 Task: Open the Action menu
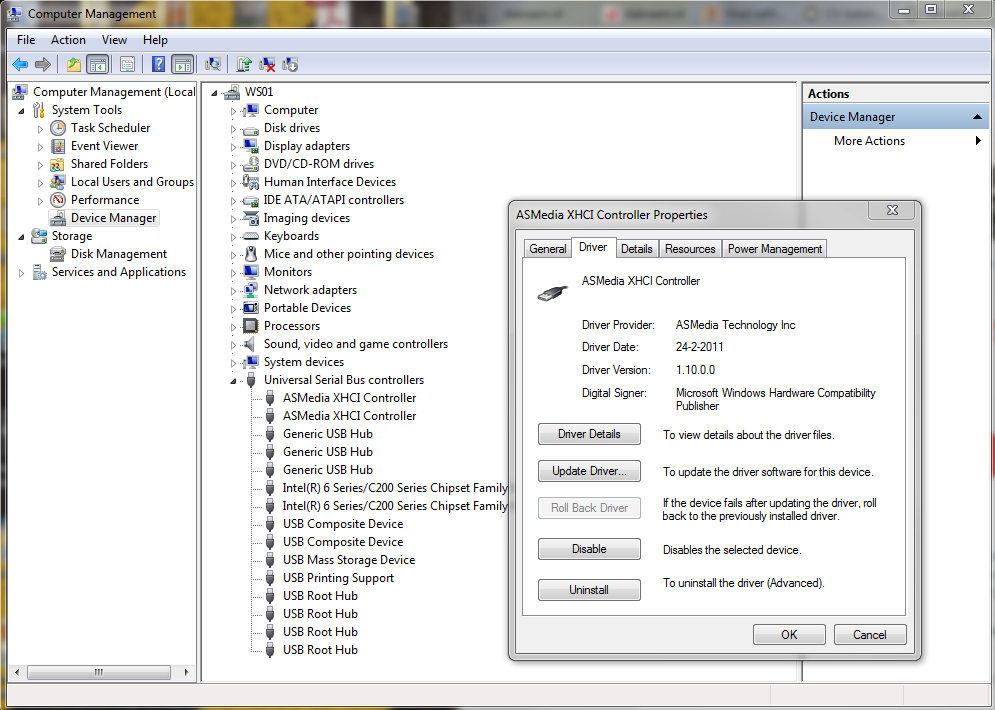pos(69,40)
